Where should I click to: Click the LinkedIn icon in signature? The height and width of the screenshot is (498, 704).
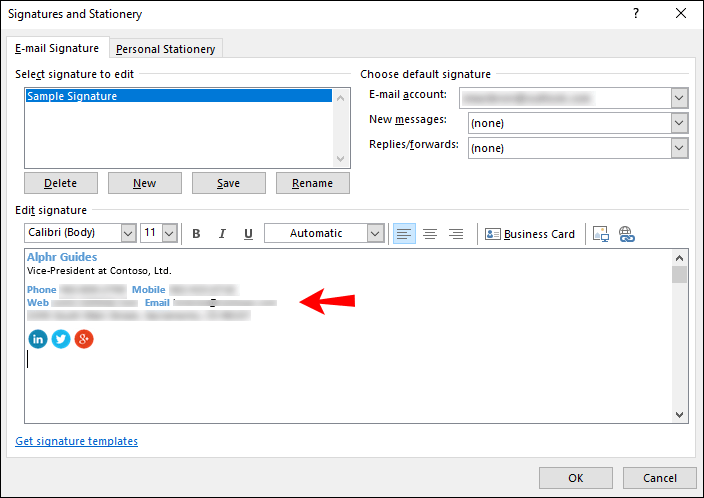click(x=38, y=339)
